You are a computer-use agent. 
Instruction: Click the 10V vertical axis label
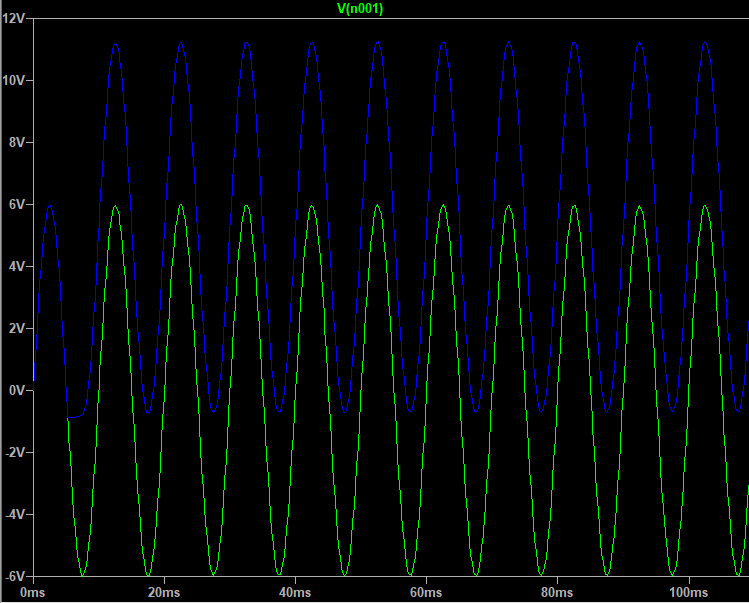pyautogui.click(x=13, y=80)
